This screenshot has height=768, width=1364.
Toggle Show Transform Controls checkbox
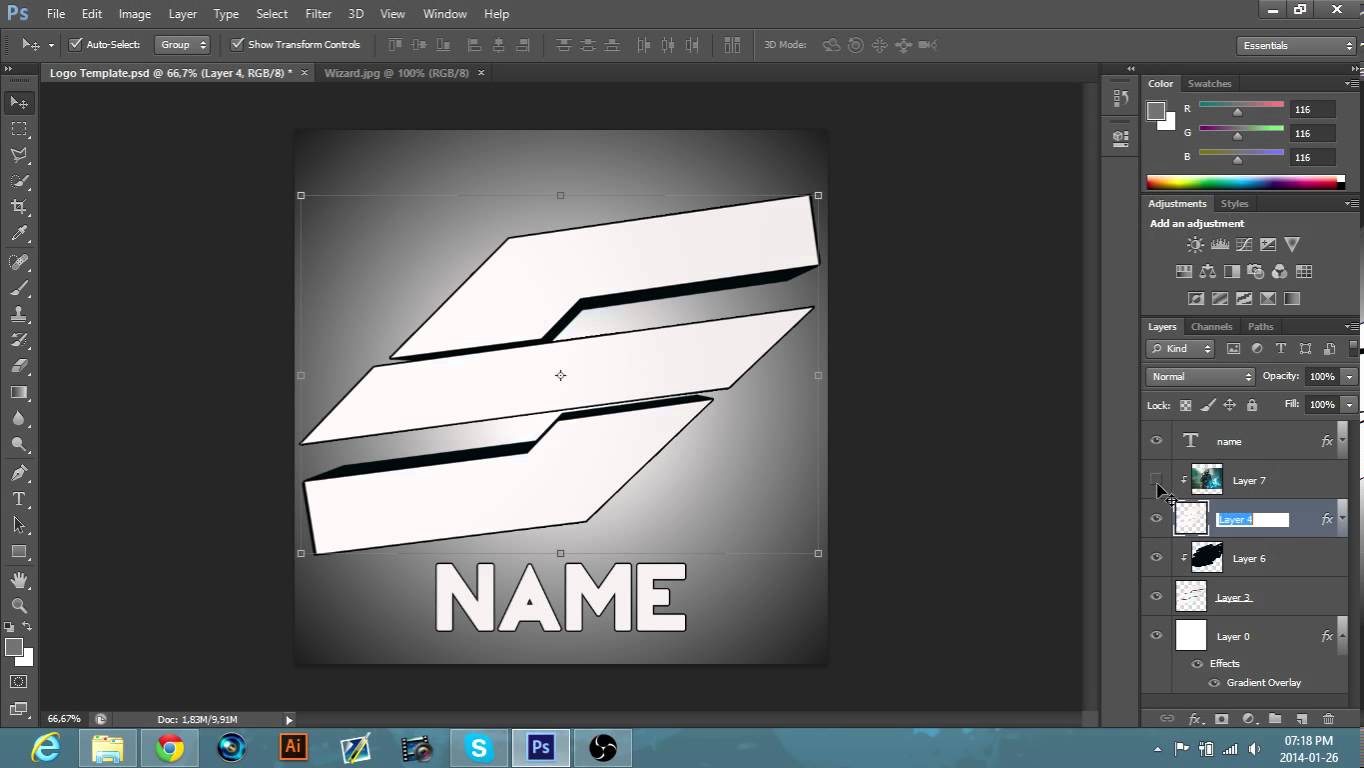(237, 44)
